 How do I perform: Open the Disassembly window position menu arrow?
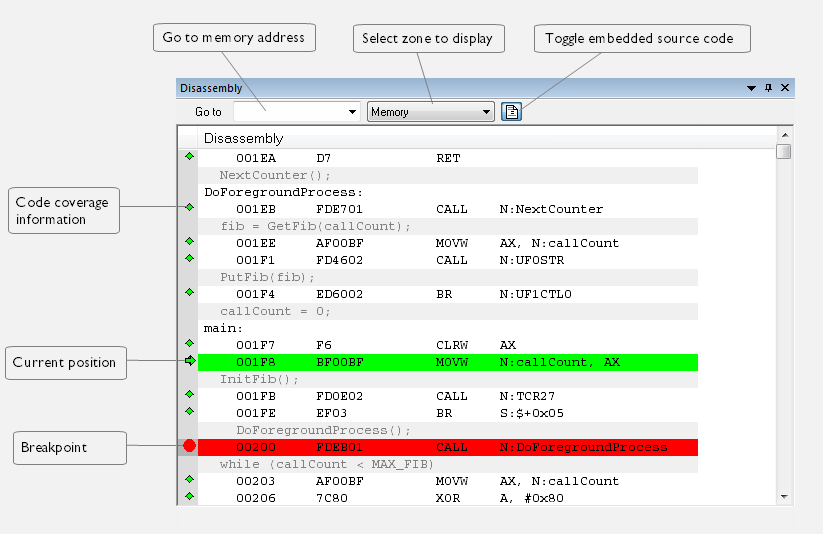click(x=751, y=88)
